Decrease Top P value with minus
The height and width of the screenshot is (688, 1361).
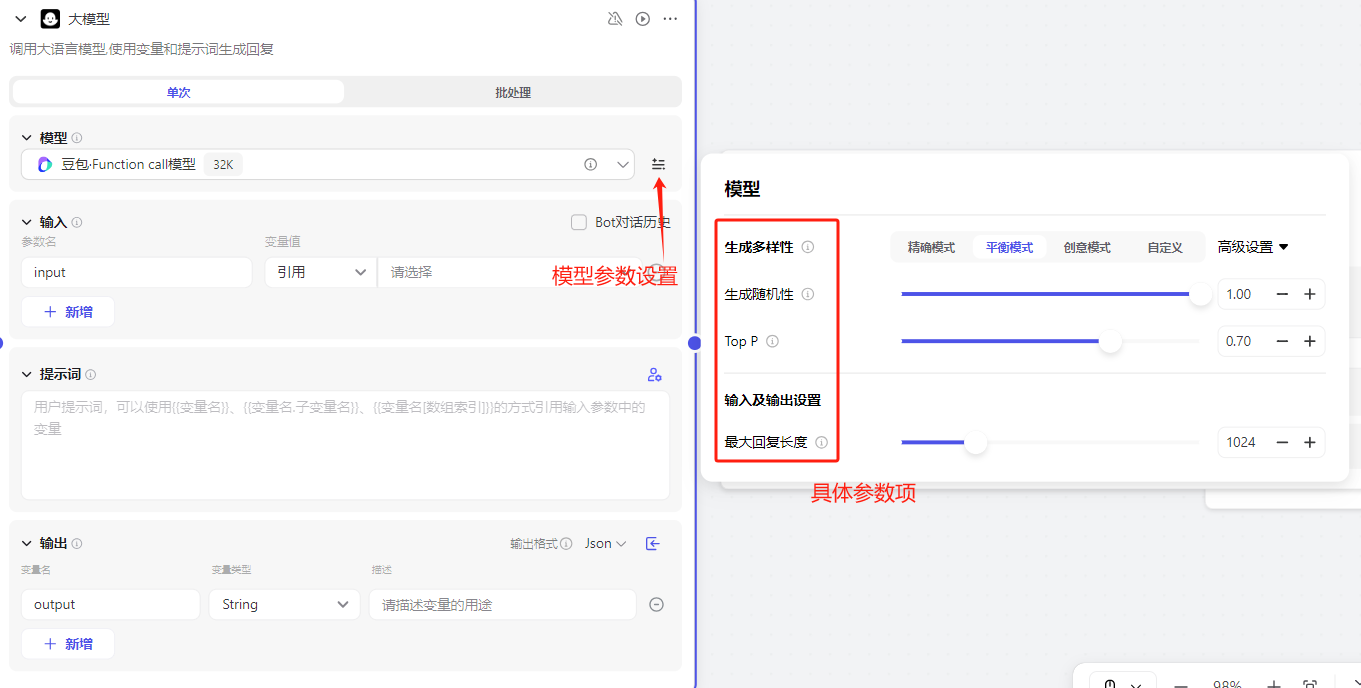pos(1282,341)
